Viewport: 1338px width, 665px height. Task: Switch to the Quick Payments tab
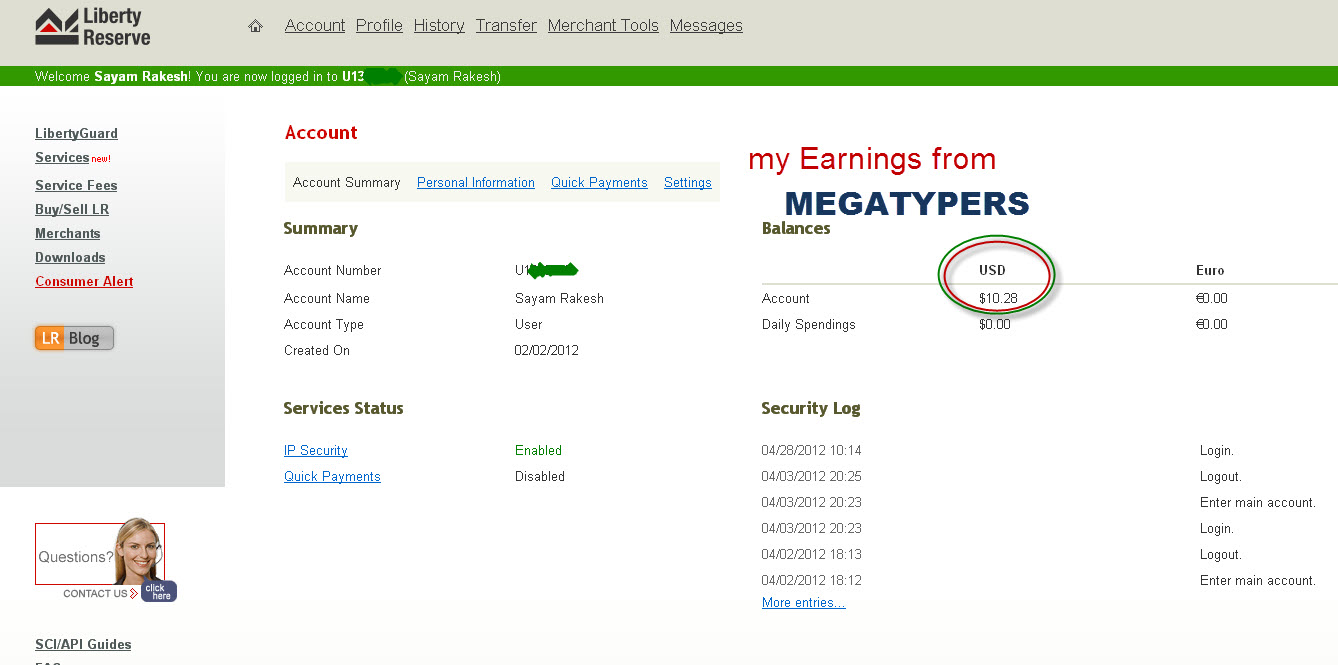[x=599, y=183]
